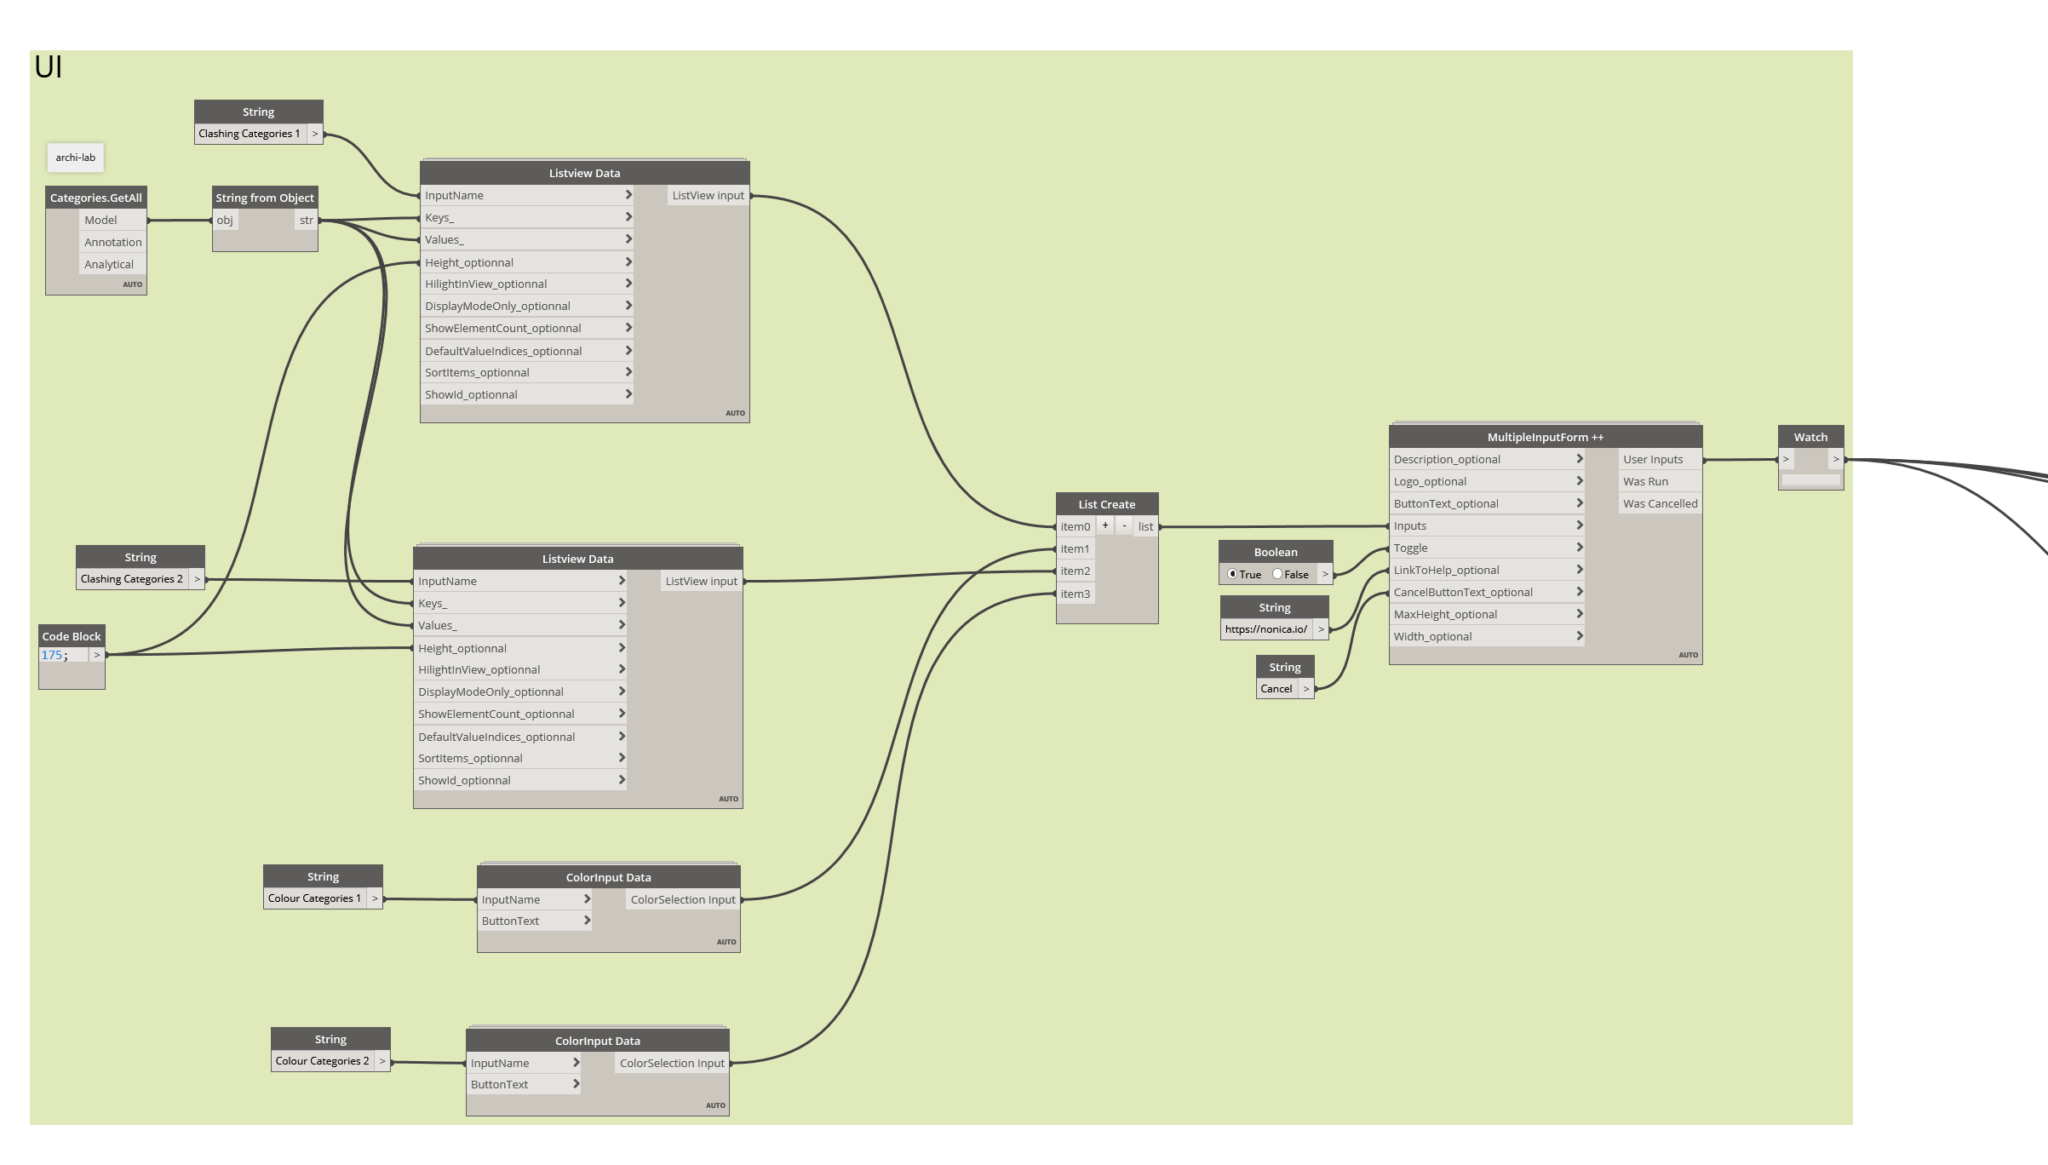The height and width of the screenshot is (1165, 2048).
Task: Select the True radio button on the Boolean node
Action: click(x=1233, y=574)
